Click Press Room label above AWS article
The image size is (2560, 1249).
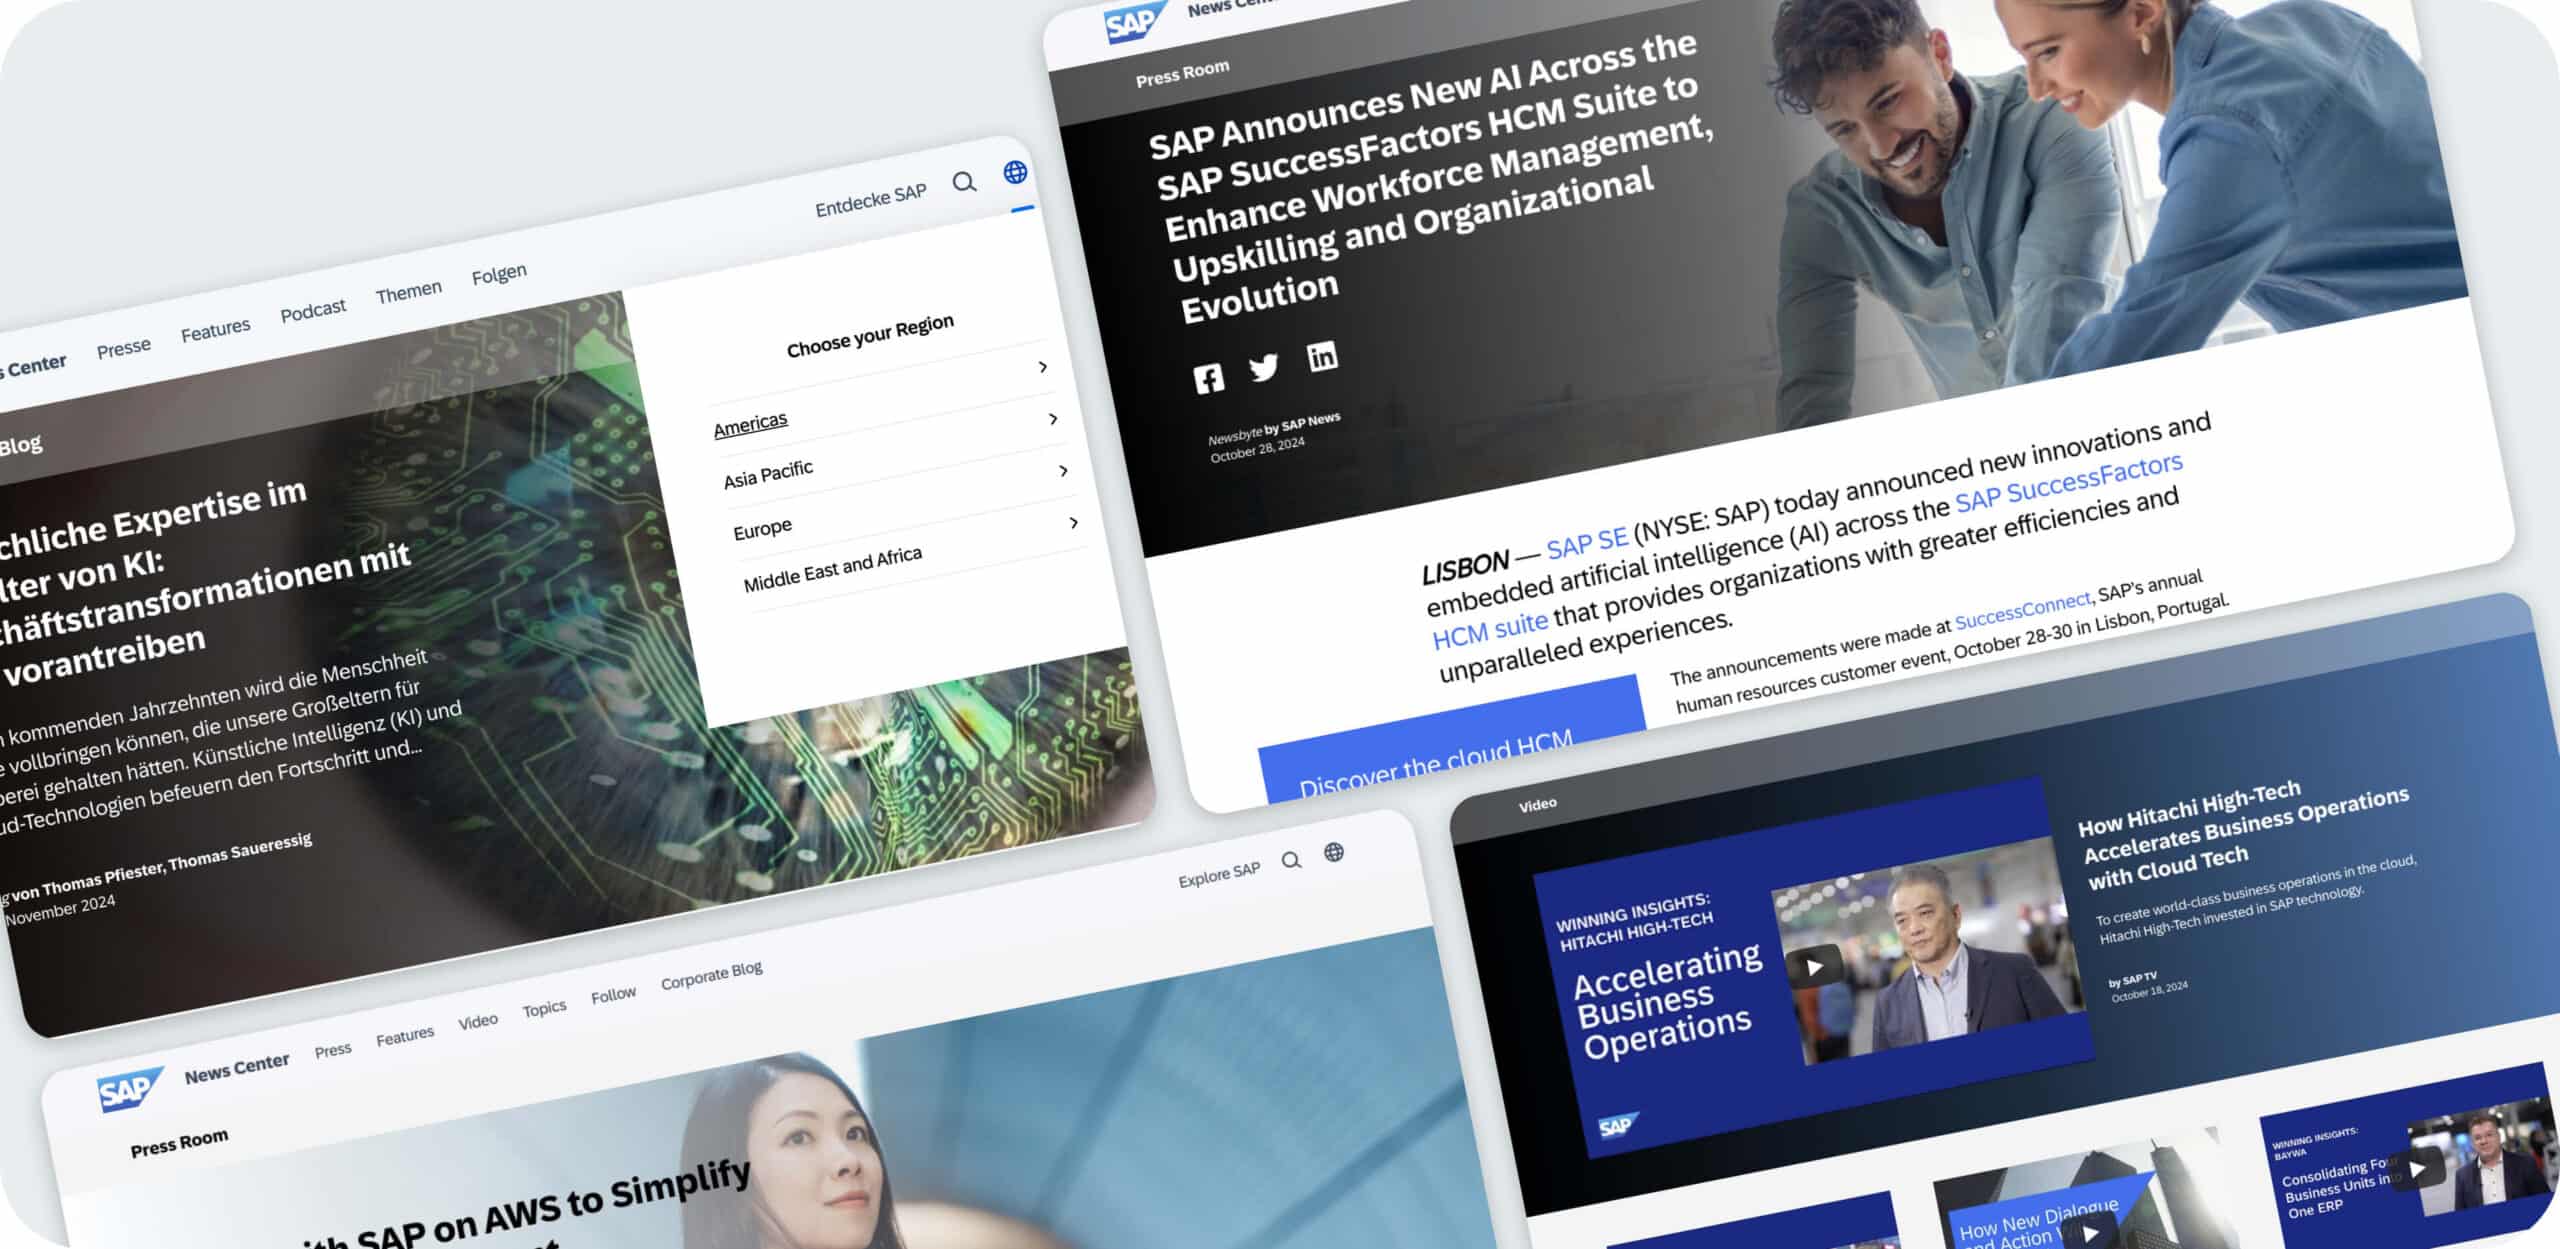(x=179, y=1143)
